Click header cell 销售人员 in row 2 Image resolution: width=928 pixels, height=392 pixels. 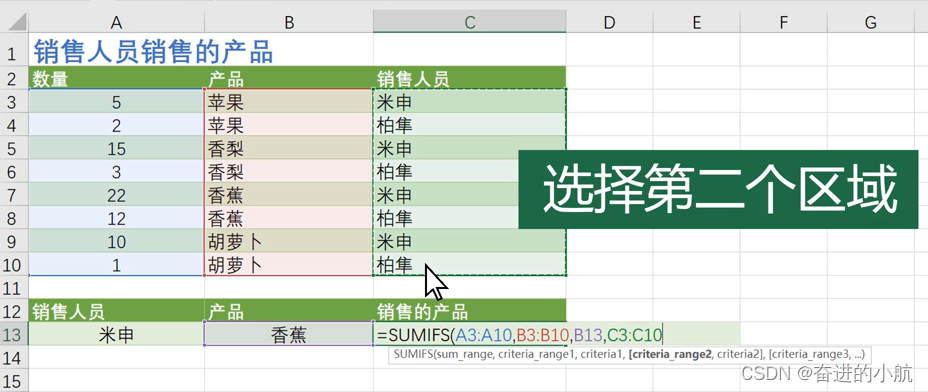469,78
